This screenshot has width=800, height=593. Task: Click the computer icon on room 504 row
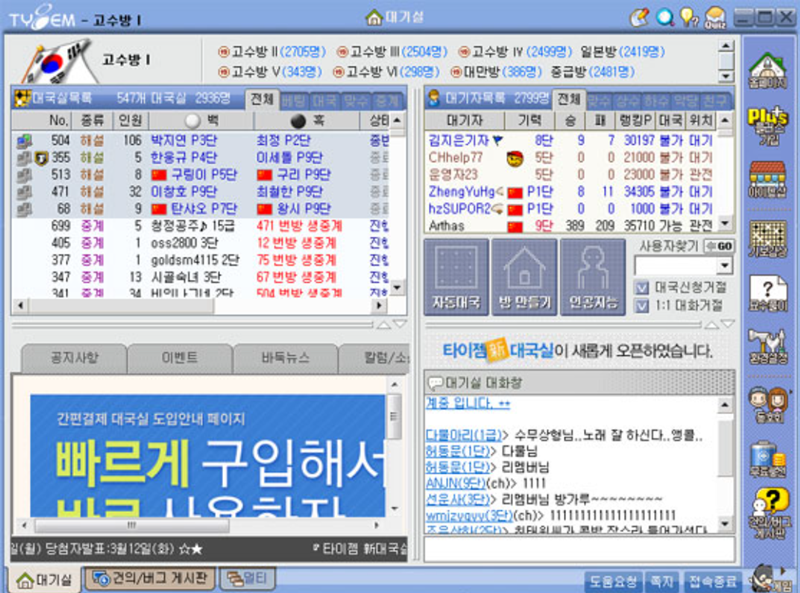pos(24,140)
